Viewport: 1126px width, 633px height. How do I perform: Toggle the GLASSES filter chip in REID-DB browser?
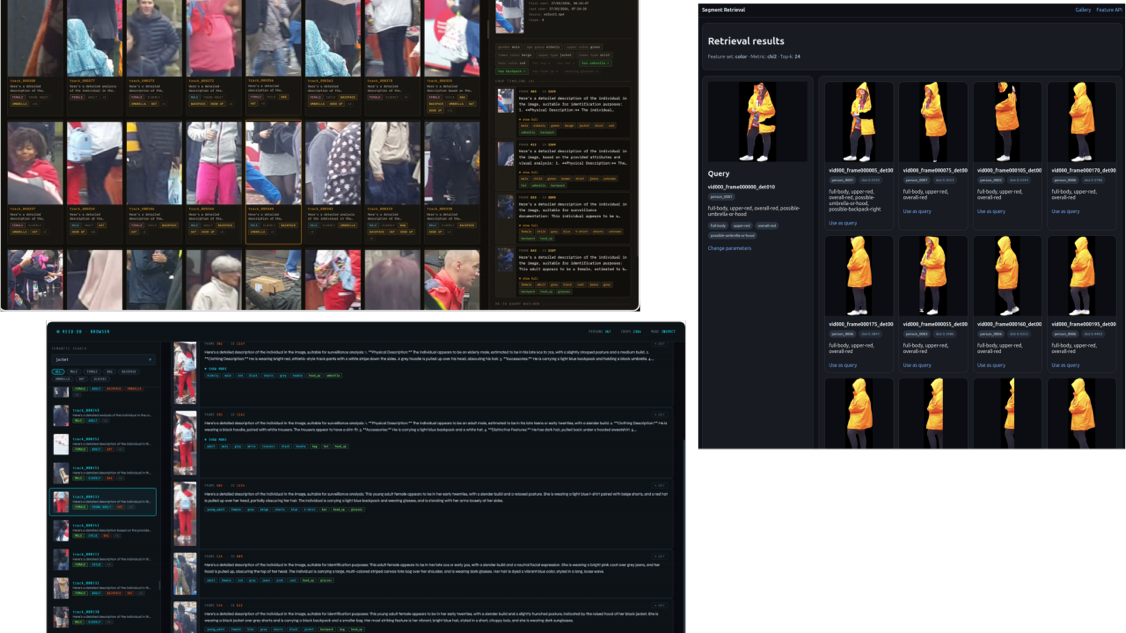(x=100, y=379)
